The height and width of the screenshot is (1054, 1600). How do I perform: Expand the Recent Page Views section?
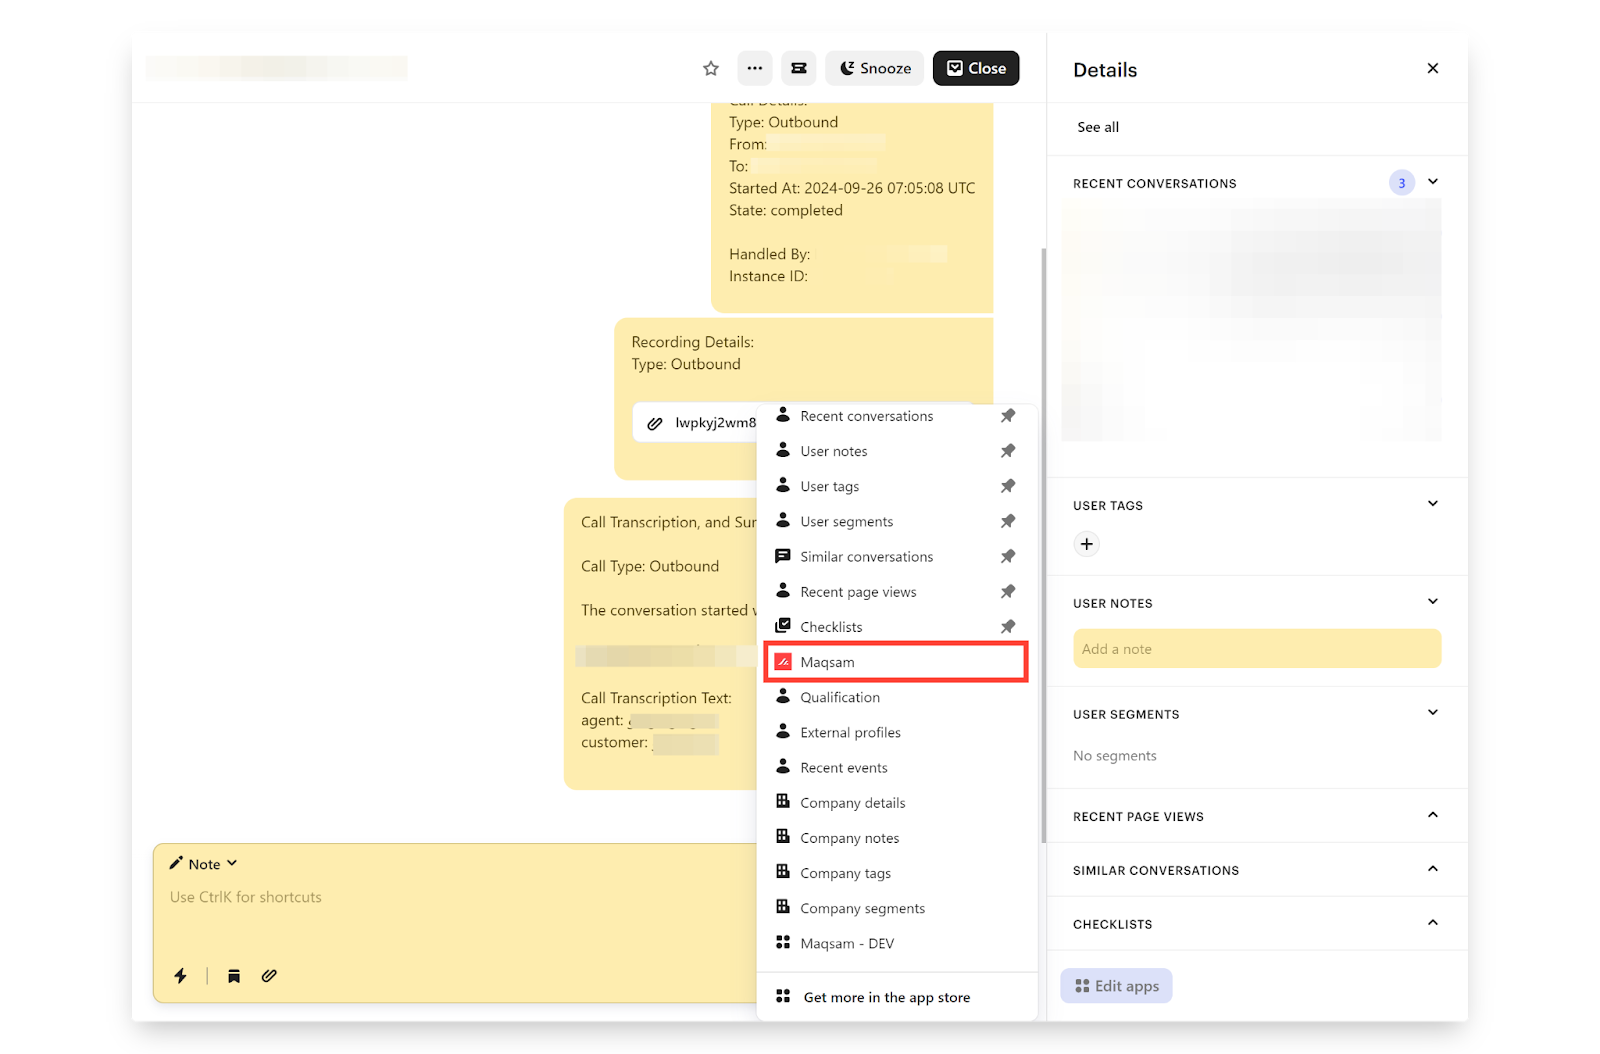tap(1432, 816)
